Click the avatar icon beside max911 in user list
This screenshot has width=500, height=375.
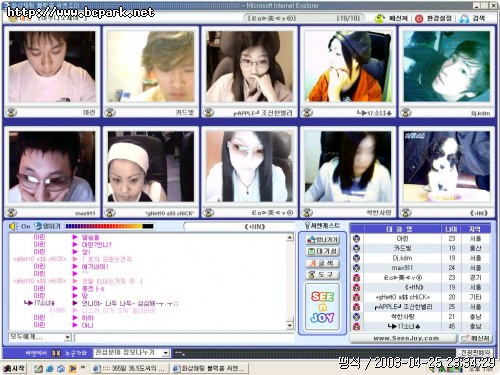[357, 268]
